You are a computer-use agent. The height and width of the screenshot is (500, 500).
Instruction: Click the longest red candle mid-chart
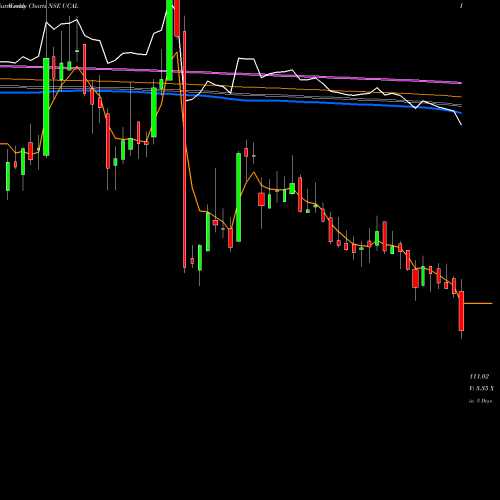[x=184, y=149]
